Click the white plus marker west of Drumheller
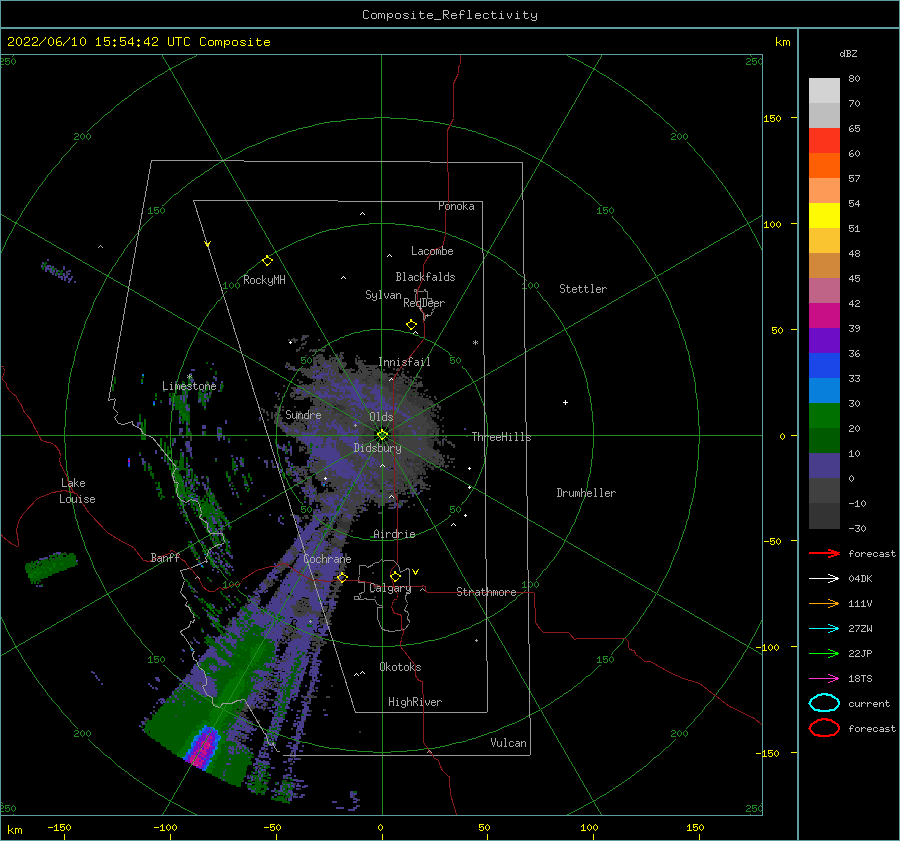This screenshot has height=841, width=900. pos(565,402)
